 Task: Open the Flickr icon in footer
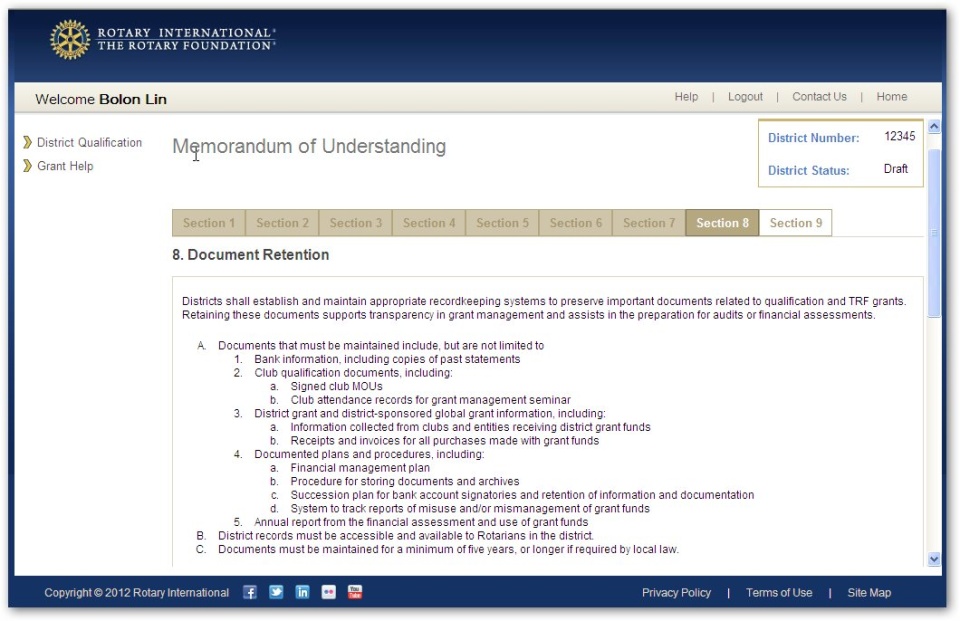click(329, 592)
